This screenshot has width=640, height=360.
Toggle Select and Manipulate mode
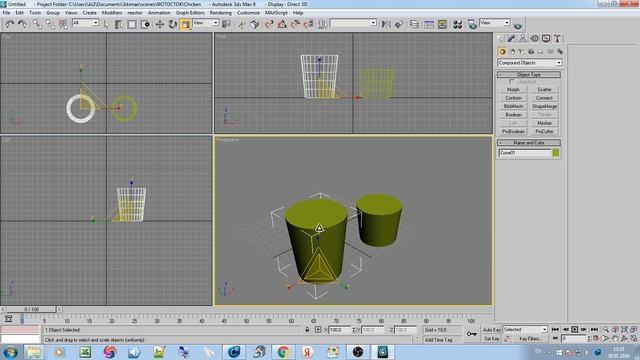click(241, 24)
